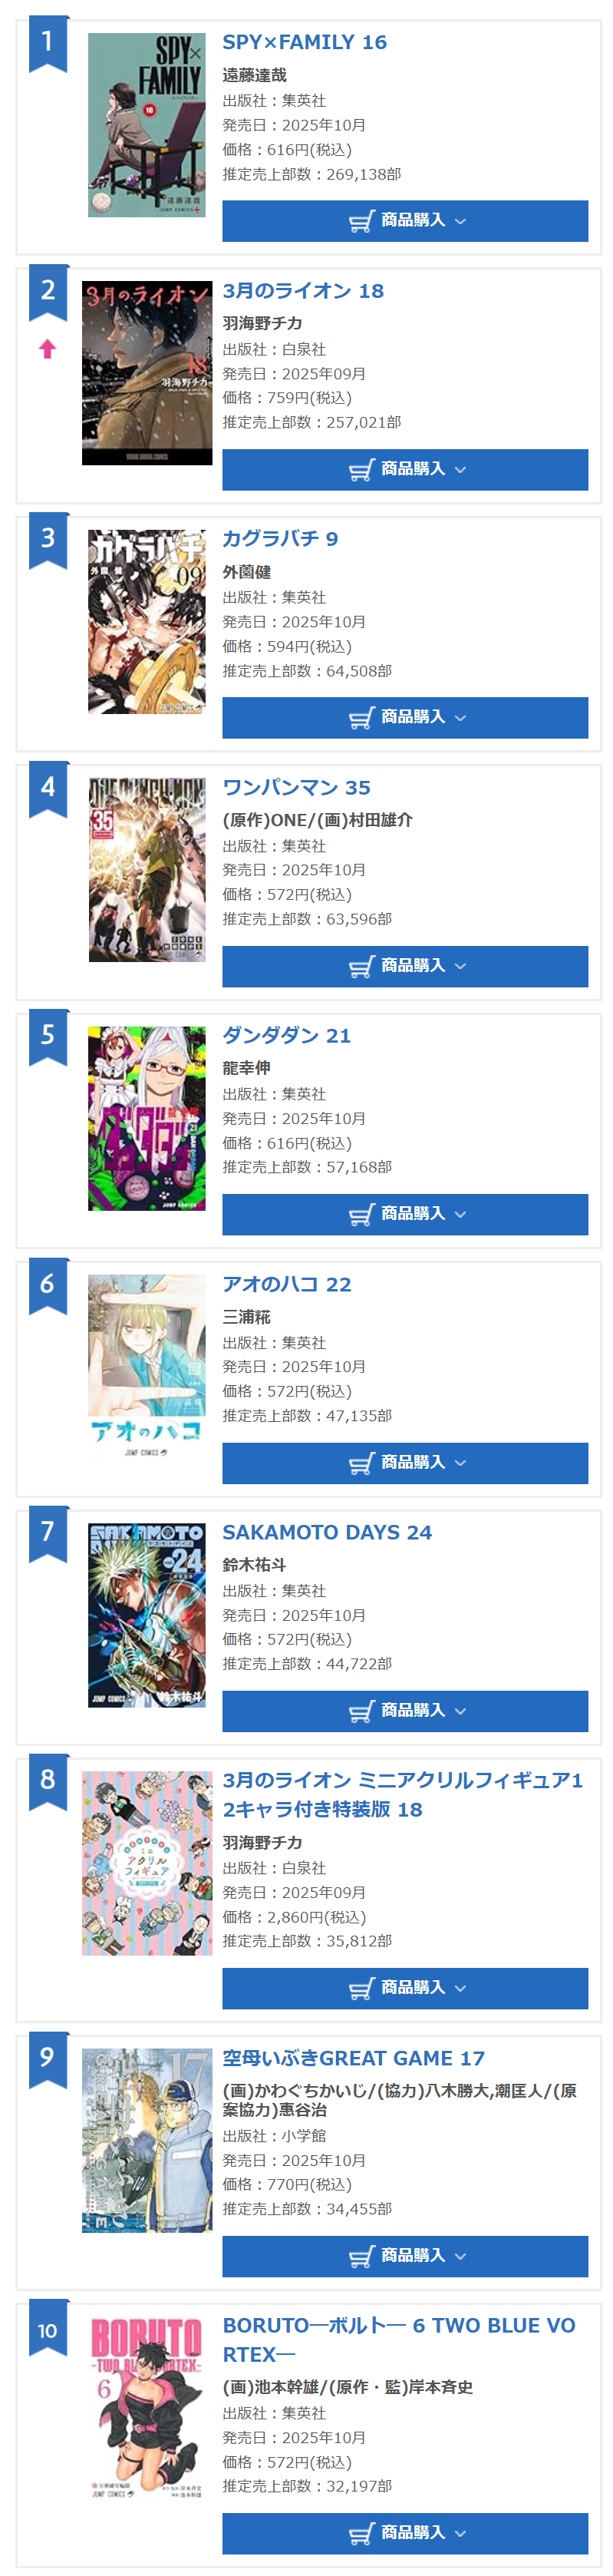Open the ダンダダン 21 title link
This screenshot has height=2576, width=613.
click(286, 1035)
